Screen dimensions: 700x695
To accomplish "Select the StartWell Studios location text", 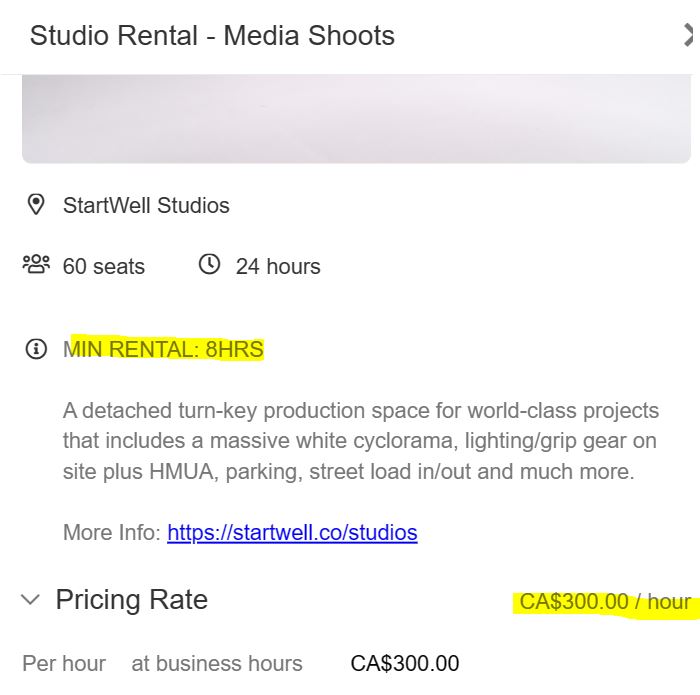I will 146,205.
